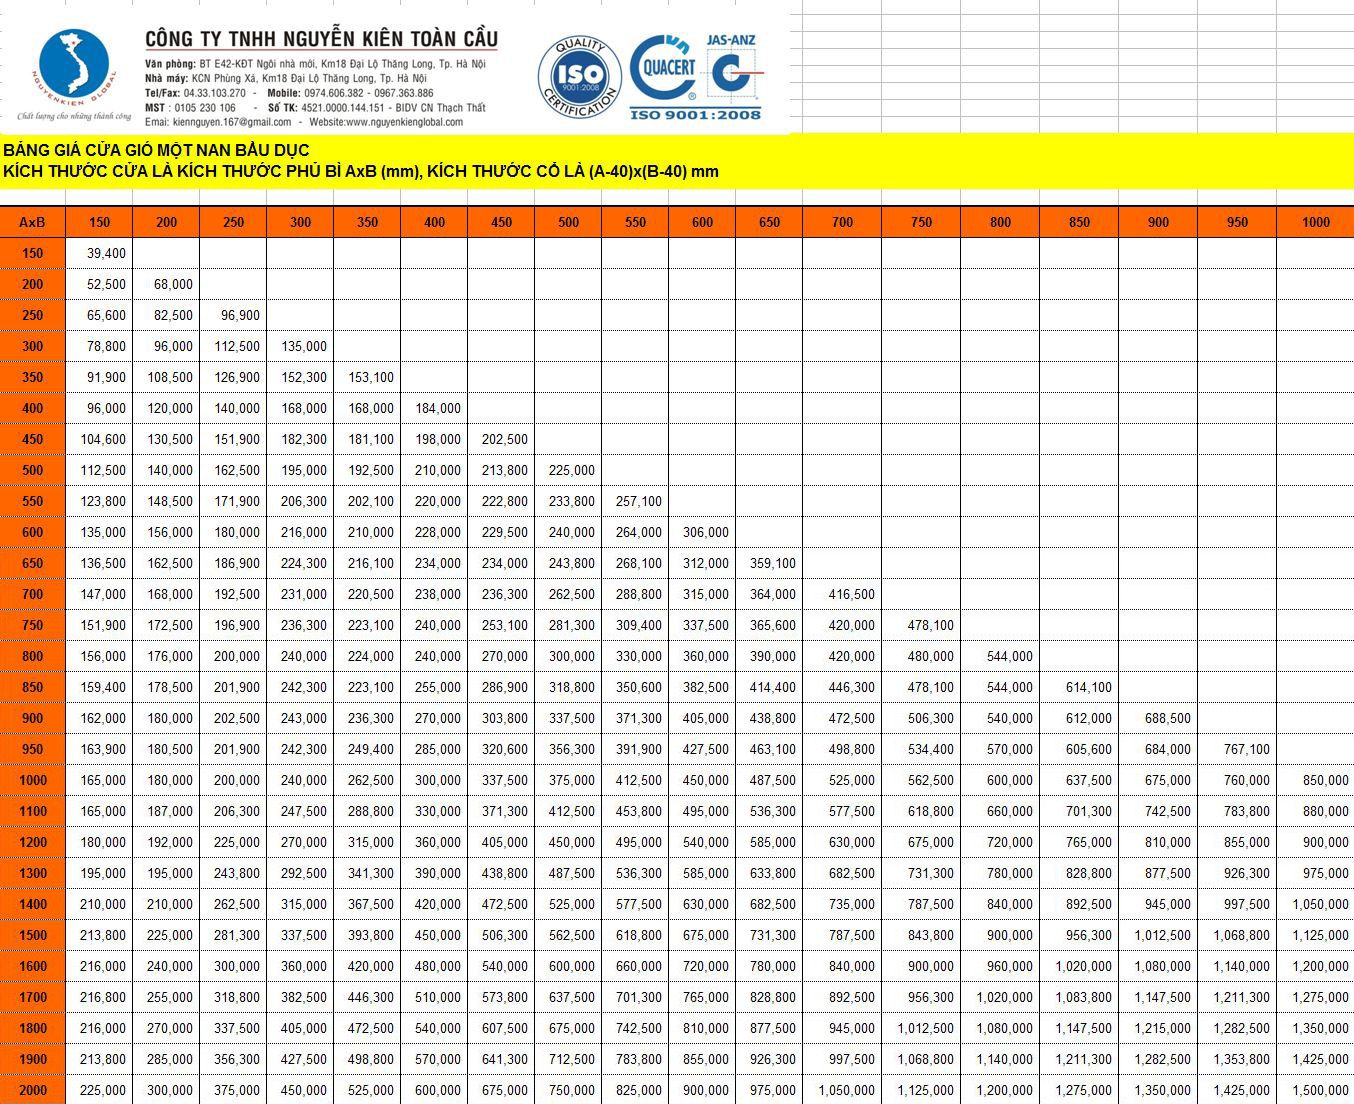Image resolution: width=1354 pixels, height=1104 pixels.
Task: Select cell 1,200,000 in row 1600
Action: (x=1316, y=966)
